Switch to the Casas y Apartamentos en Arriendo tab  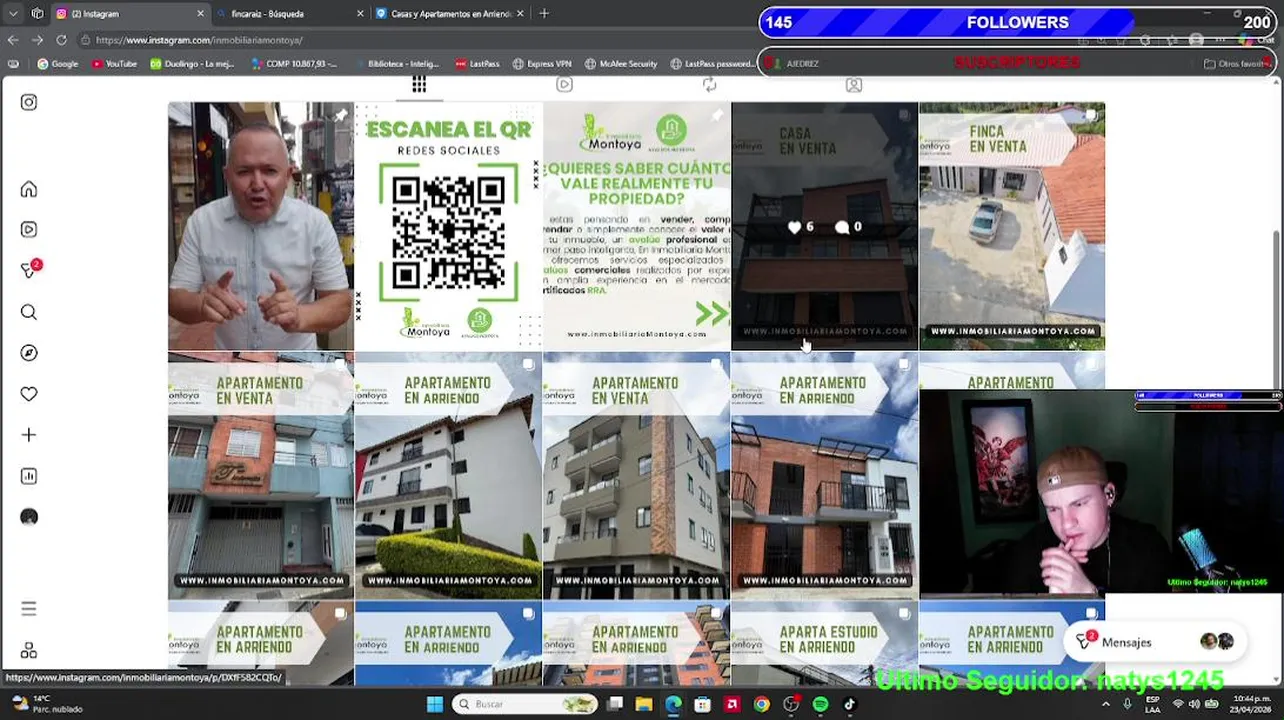click(450, 14)
